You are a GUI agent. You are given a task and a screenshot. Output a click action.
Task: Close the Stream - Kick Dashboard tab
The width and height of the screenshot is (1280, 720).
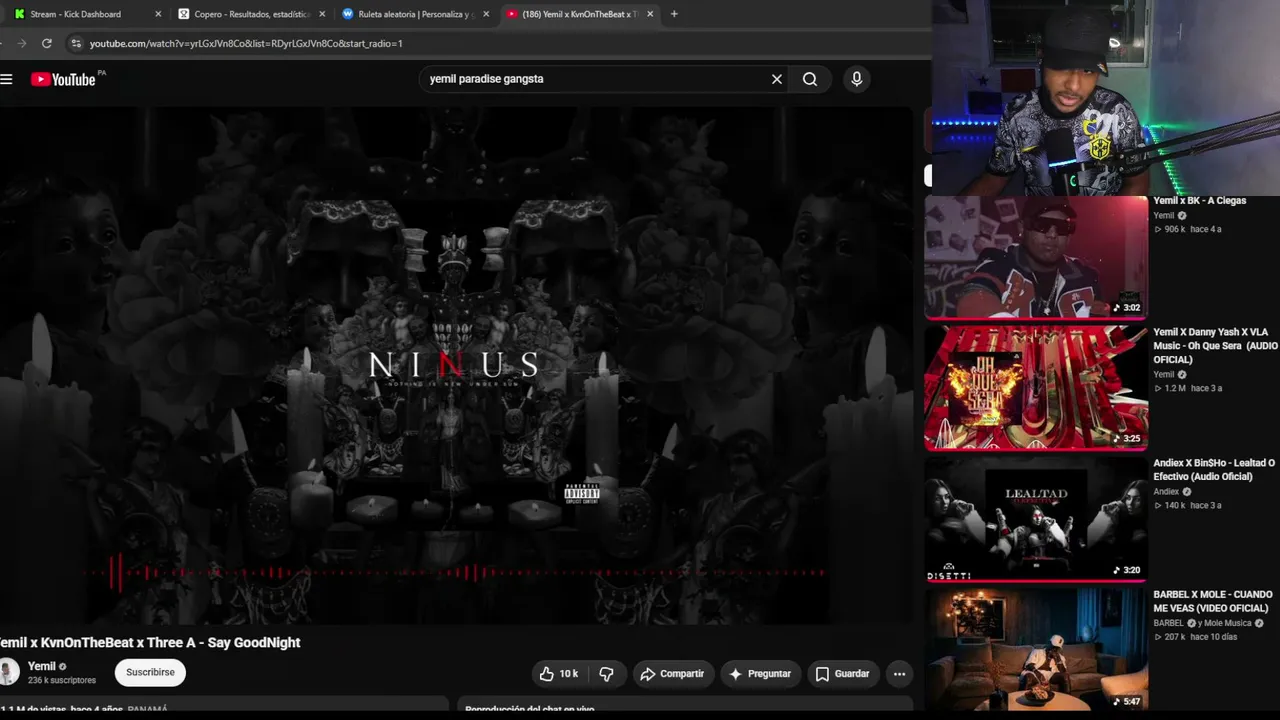click(158, 14)
